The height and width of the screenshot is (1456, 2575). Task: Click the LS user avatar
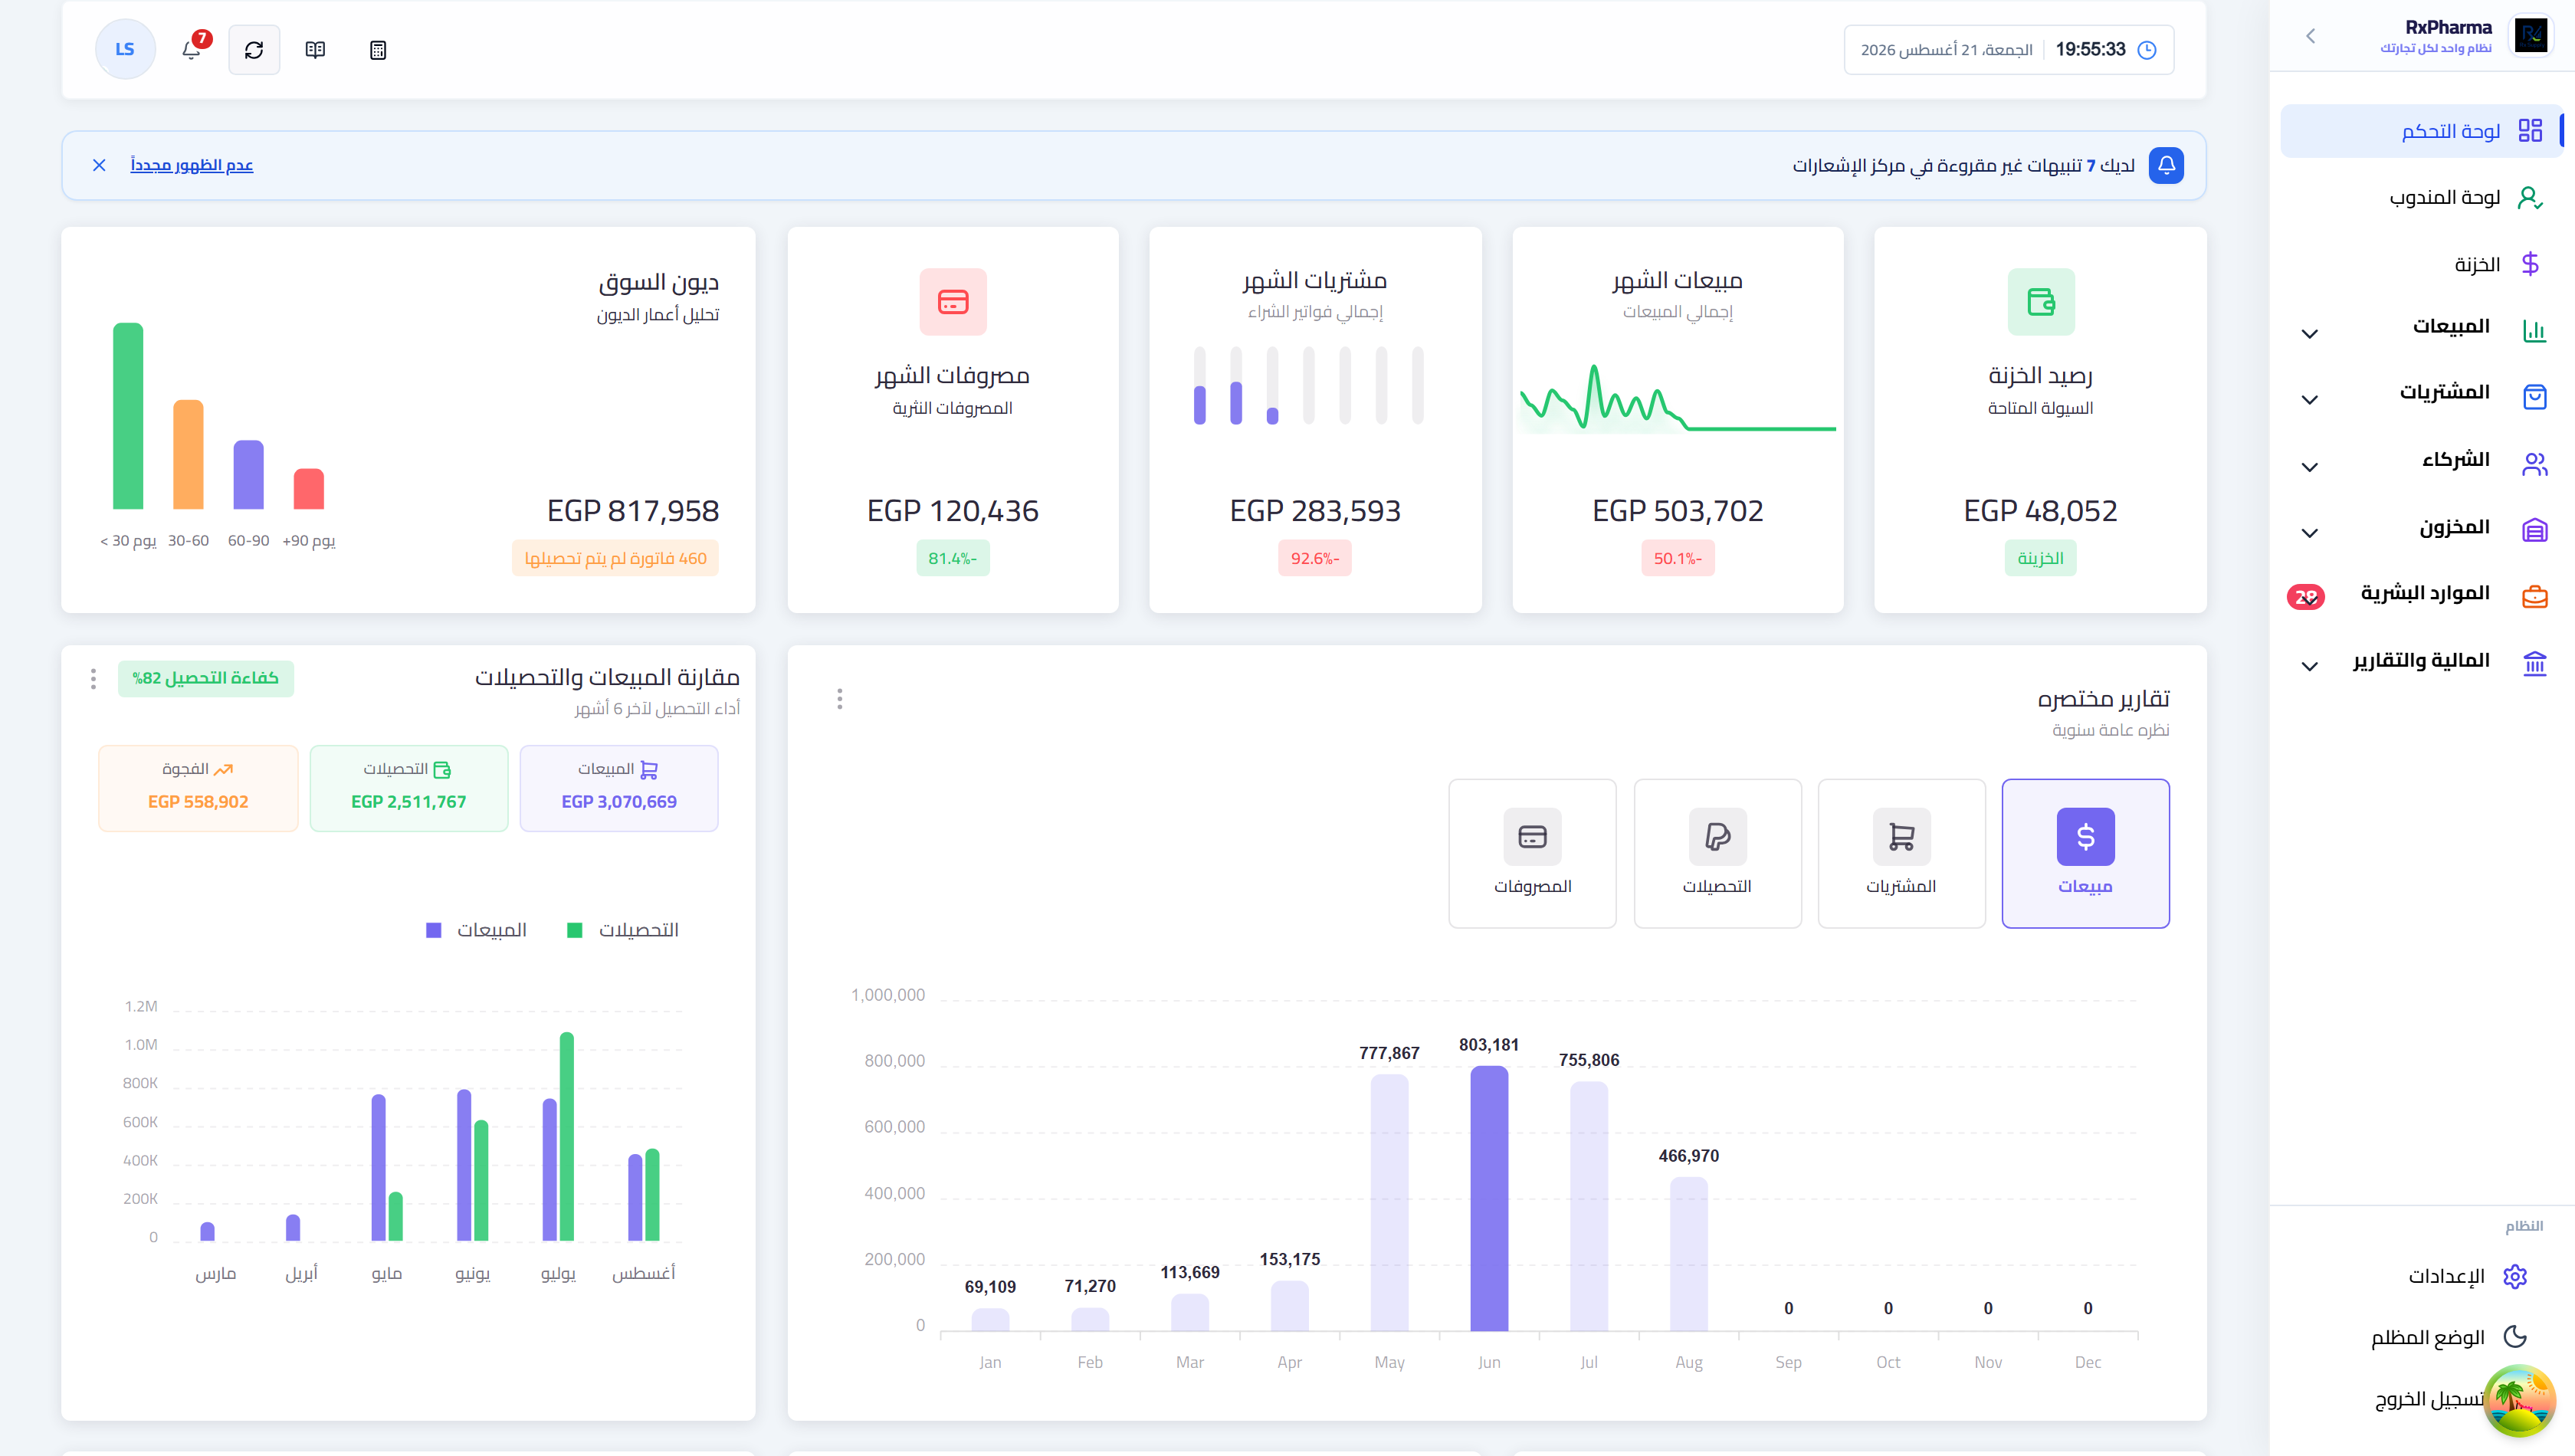[x=125, y=49]
